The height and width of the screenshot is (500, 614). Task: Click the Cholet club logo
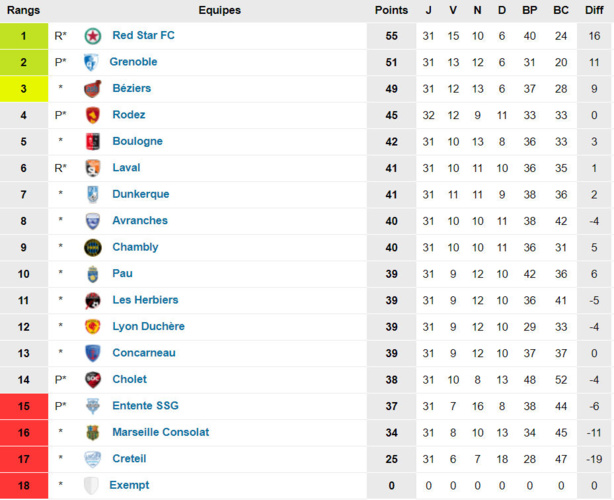point(93,380)
